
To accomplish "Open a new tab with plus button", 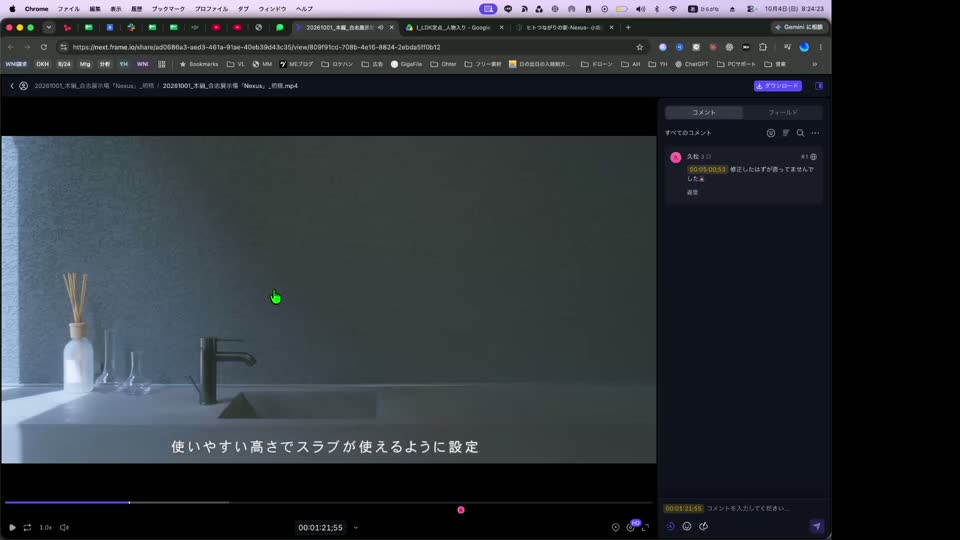I will [628, 28].
